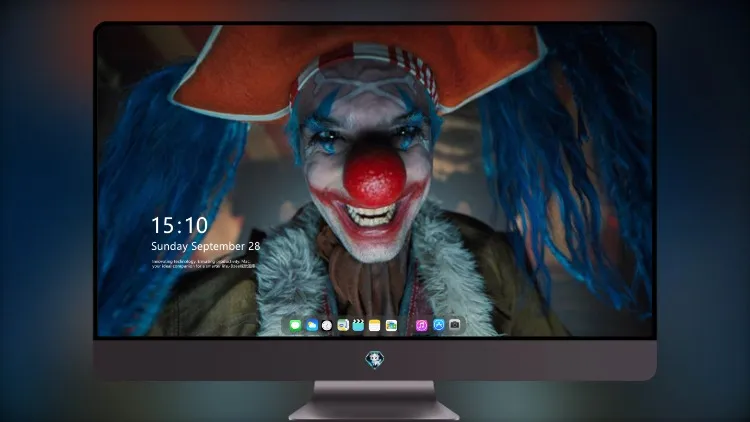Open the Clock app in the dock
Image resolution: width=750 pixels, height=422 pixels.
(x=327, y=326)
